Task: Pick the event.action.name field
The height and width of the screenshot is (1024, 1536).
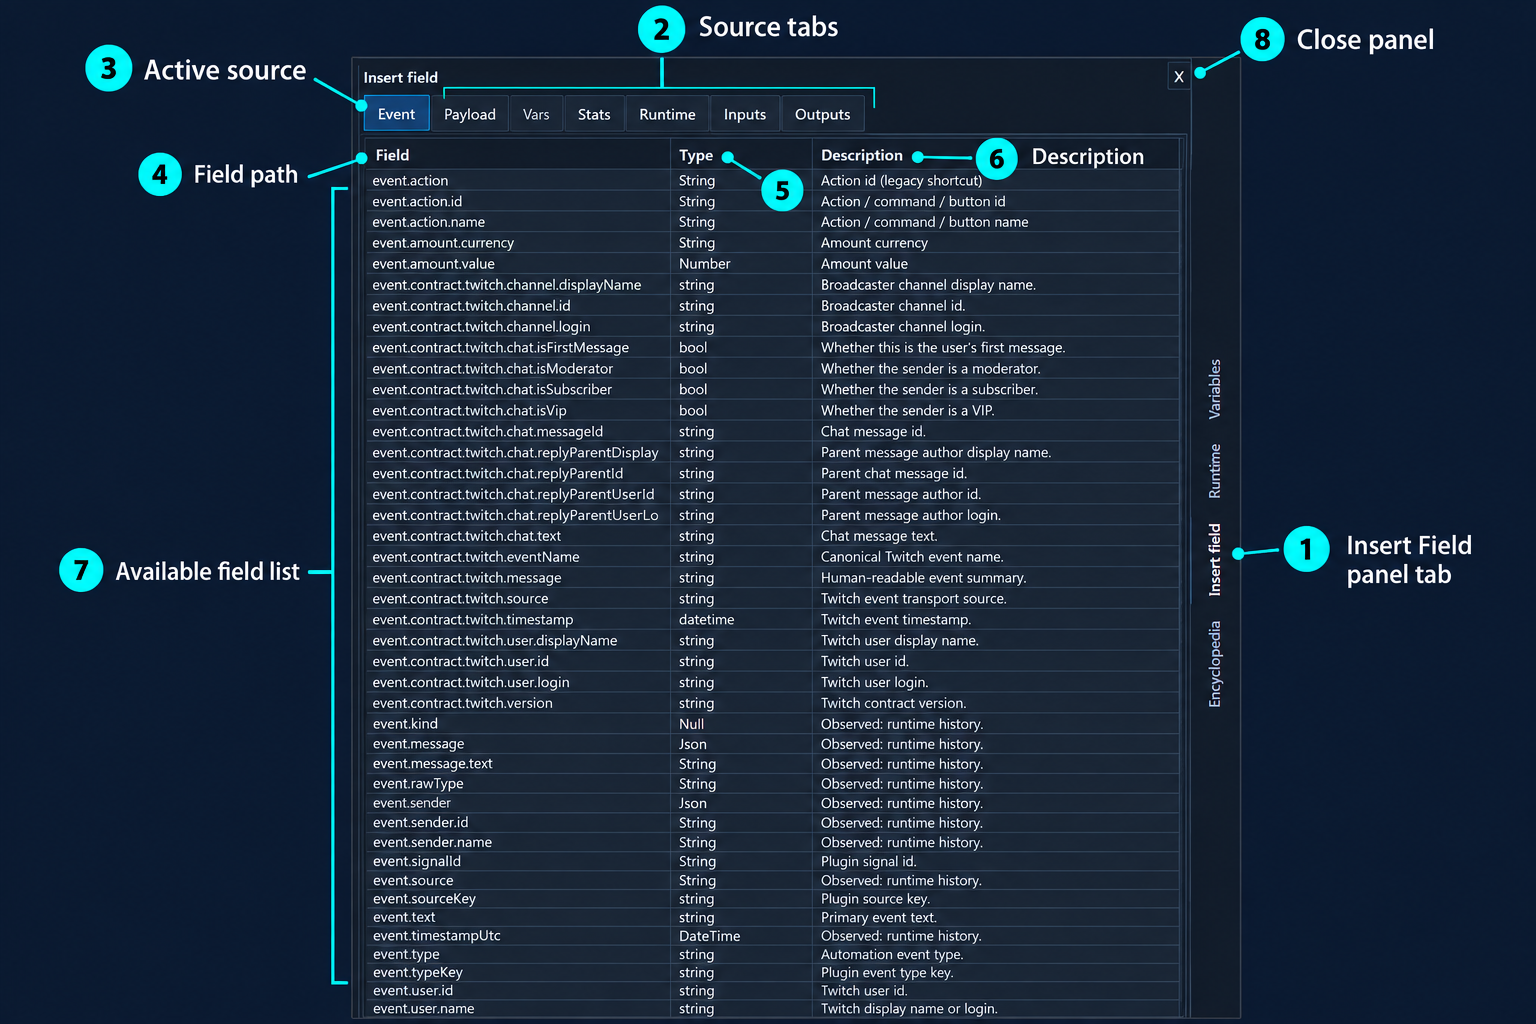Action: [772, 222]
